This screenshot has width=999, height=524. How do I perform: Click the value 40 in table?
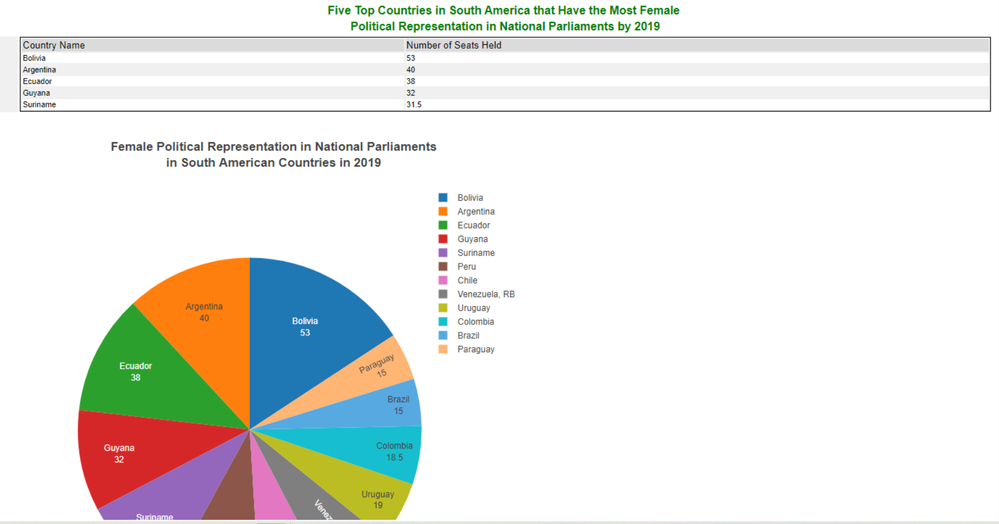[411, 69]
